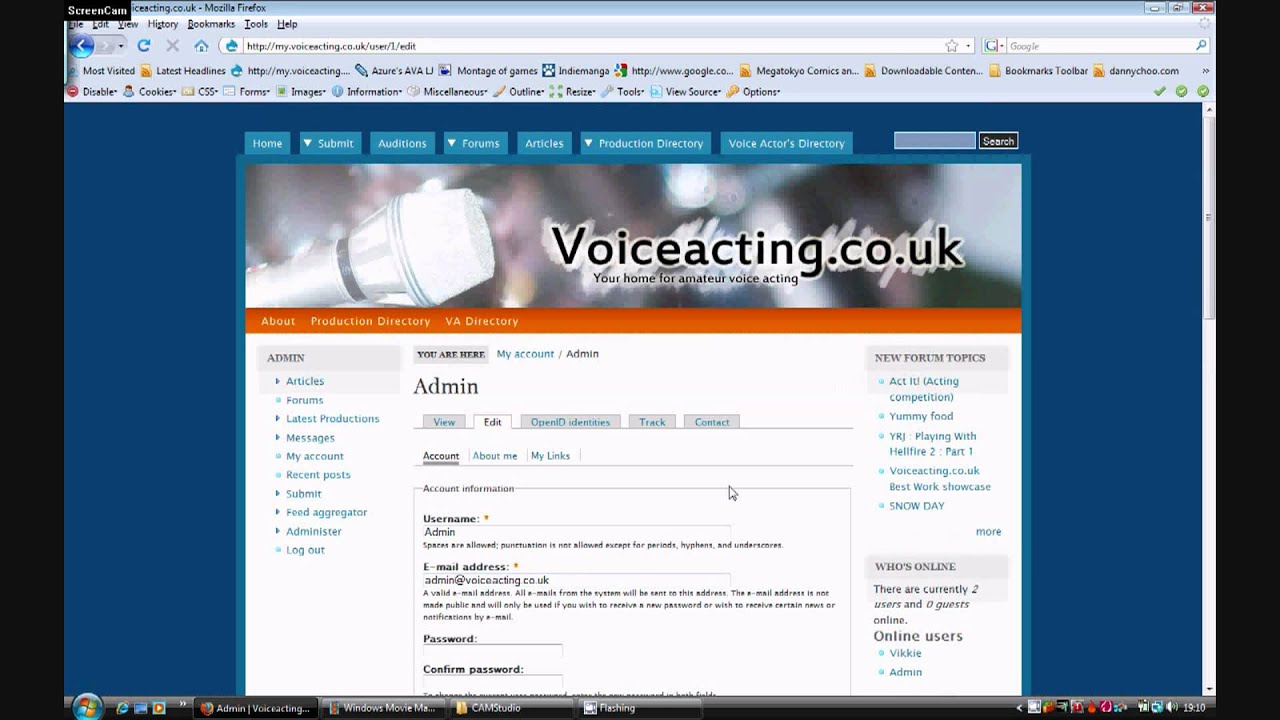Click the Auditions navigation button
This screenshot has width=1280, height=720.
pos(402,143)
